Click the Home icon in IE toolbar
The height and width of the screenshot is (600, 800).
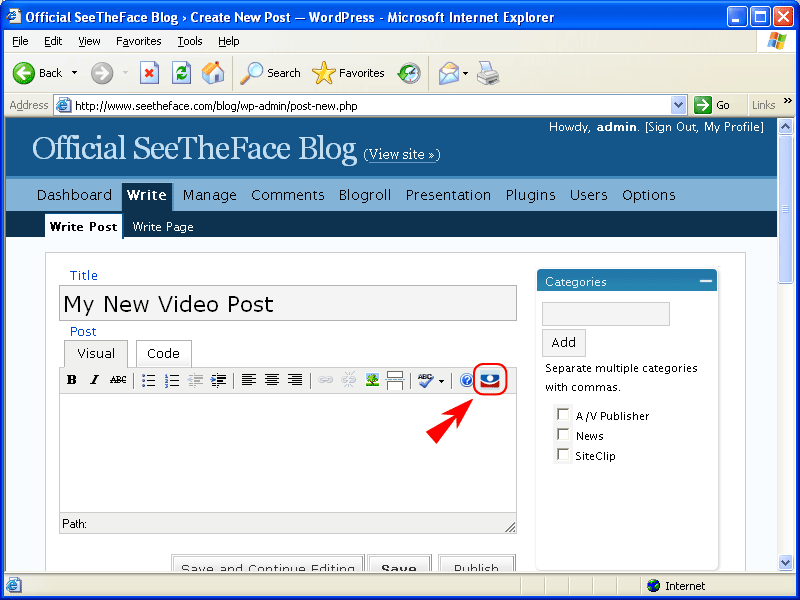coord(213,73)
